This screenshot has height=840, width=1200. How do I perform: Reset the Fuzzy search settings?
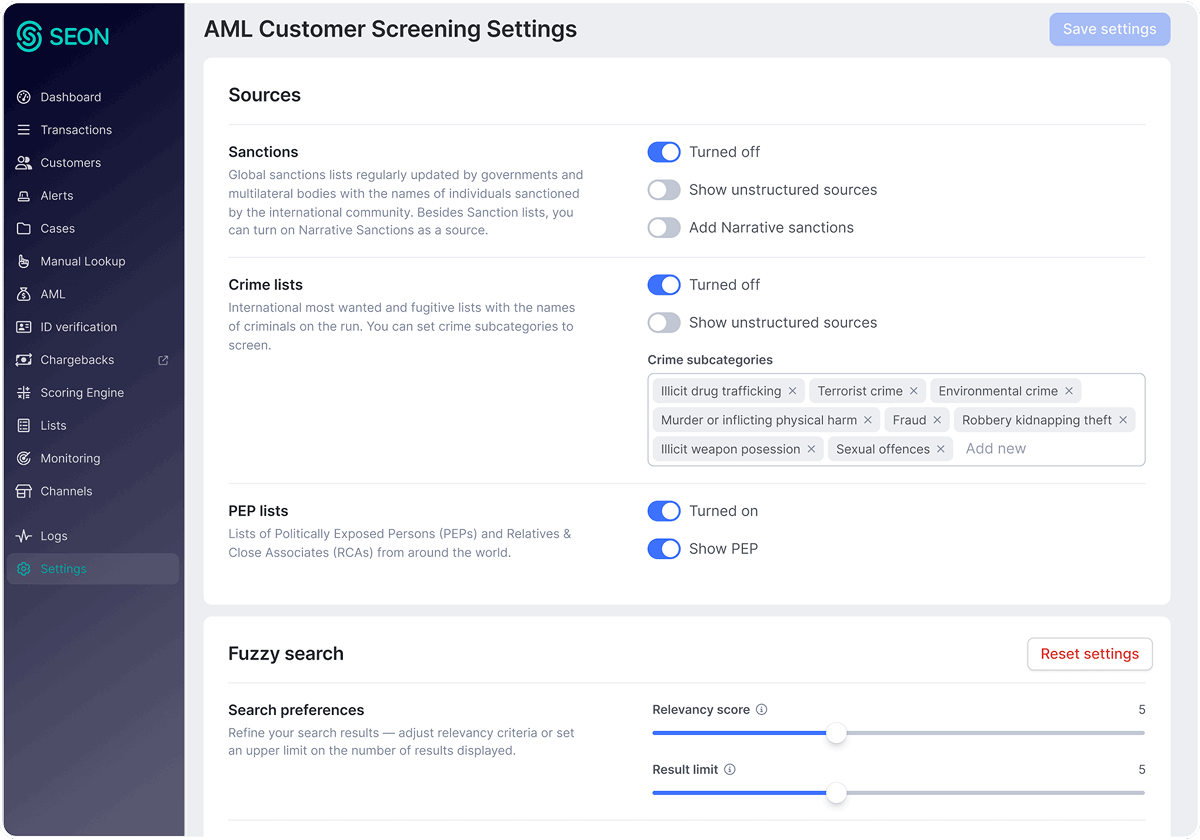[x=1089, y=654]
